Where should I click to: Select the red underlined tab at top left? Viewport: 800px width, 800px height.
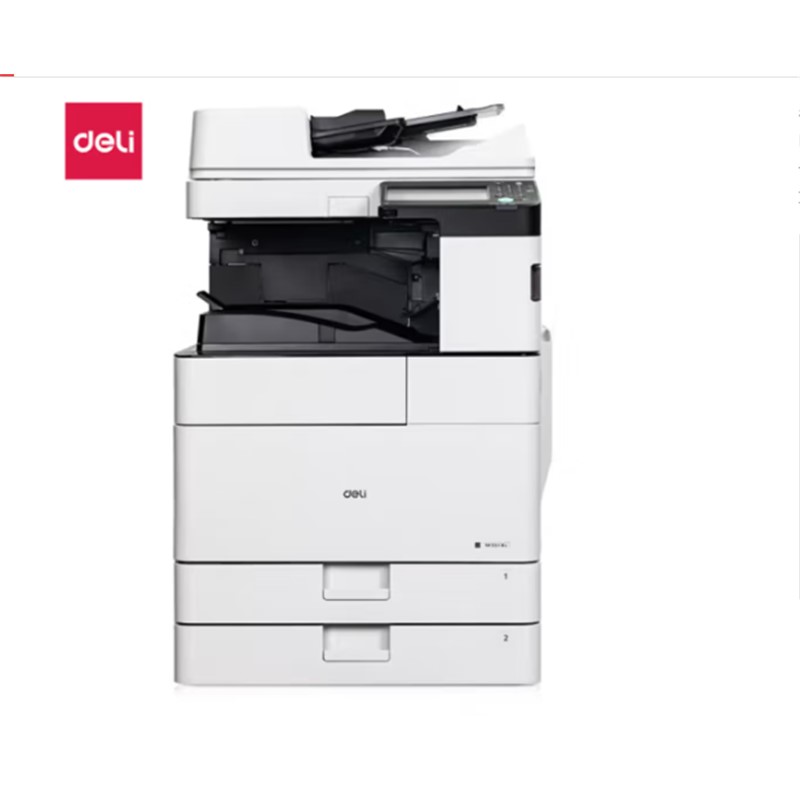click(7, 76)
